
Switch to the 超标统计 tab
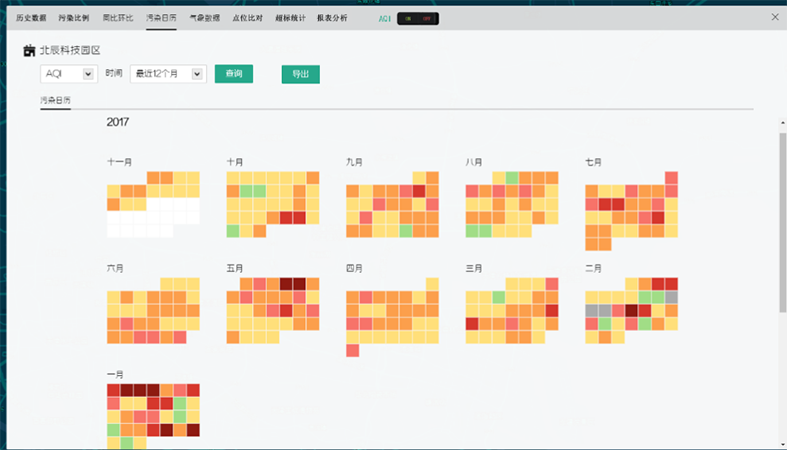pyautogui.click(x=289, y=18)
